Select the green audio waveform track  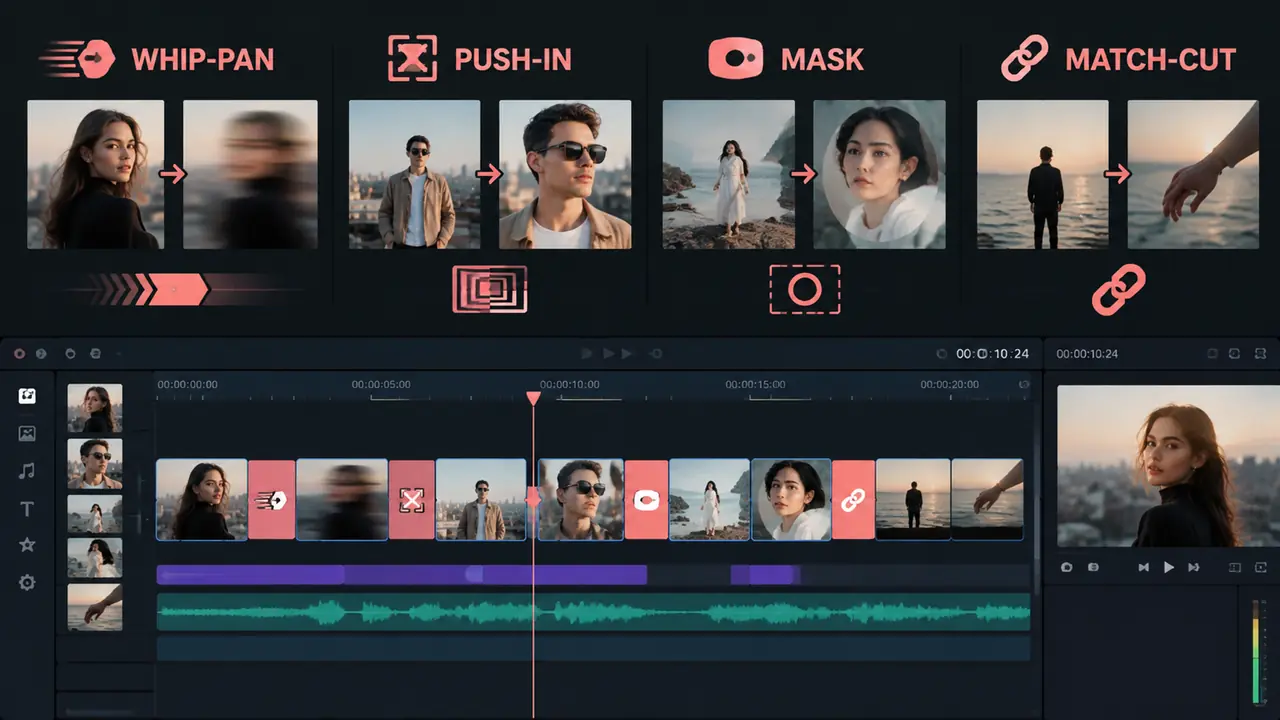click(x=593, y=612)
